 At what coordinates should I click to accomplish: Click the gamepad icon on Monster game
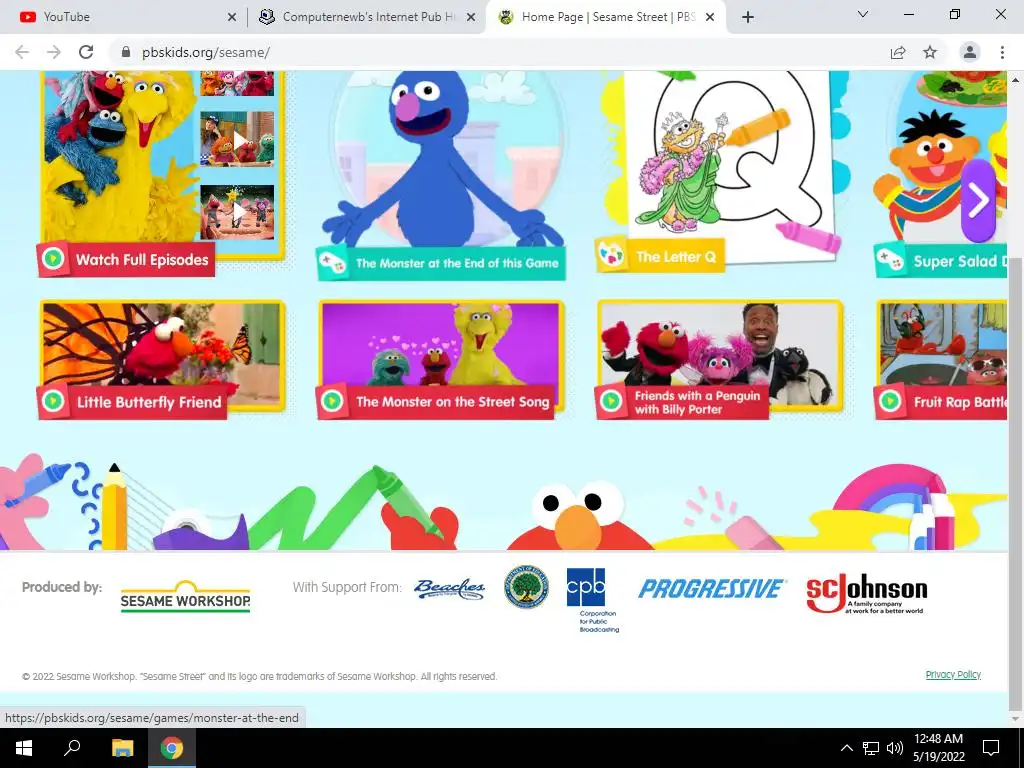pos(332,263)
